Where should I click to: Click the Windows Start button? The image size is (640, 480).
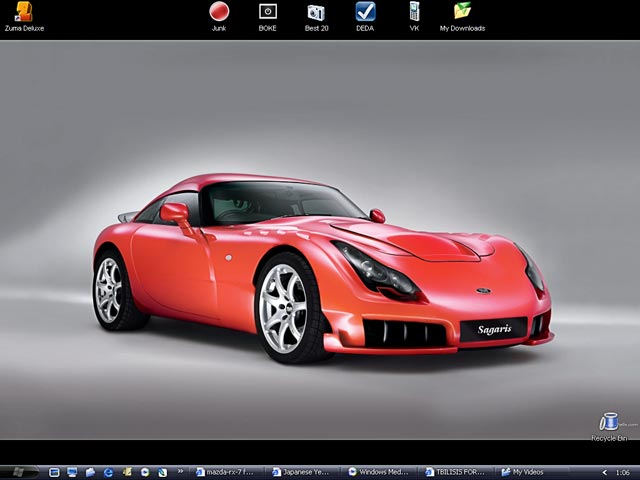tap(20, 472)
